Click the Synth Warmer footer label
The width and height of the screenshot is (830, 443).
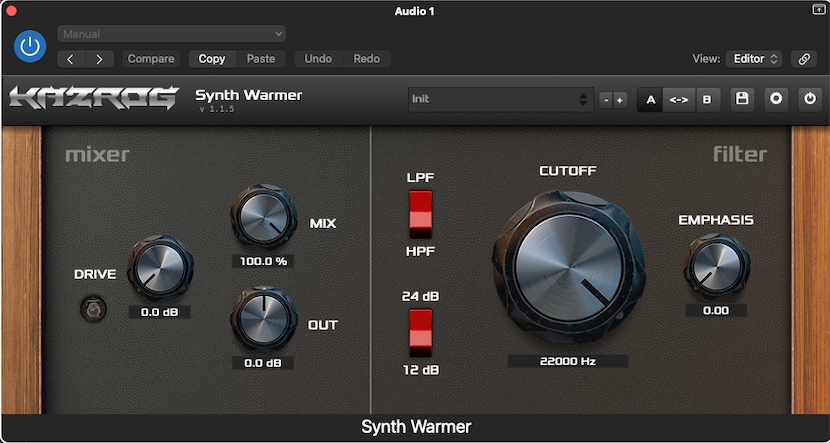(416, 427)
